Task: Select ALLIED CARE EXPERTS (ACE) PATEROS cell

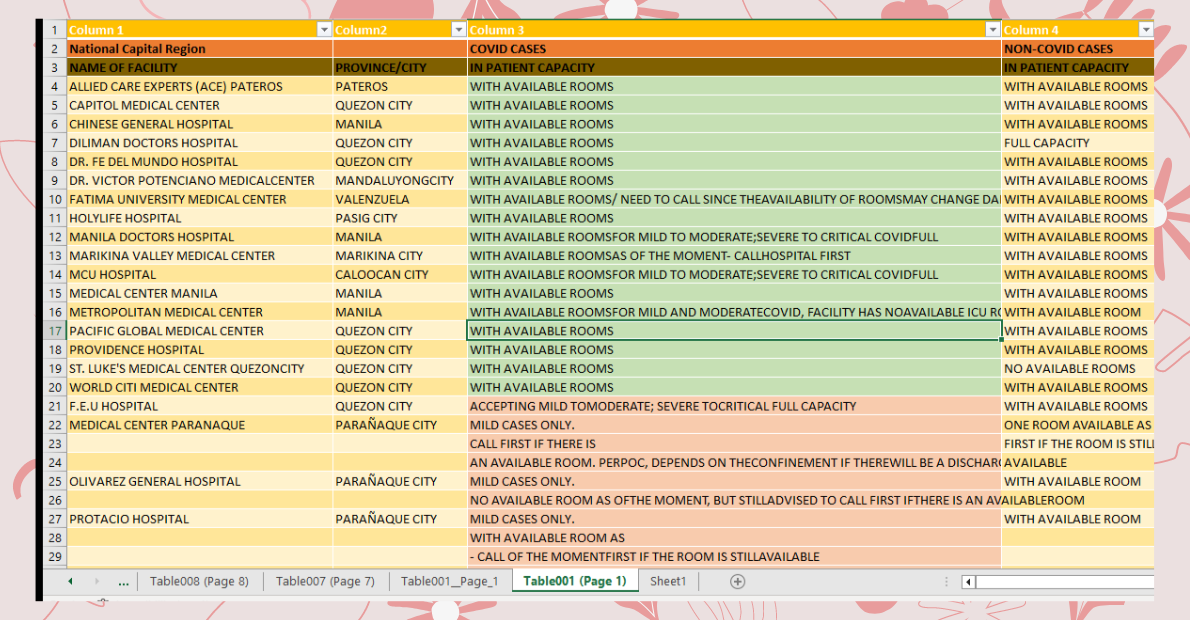Action: tap(200, 87)
